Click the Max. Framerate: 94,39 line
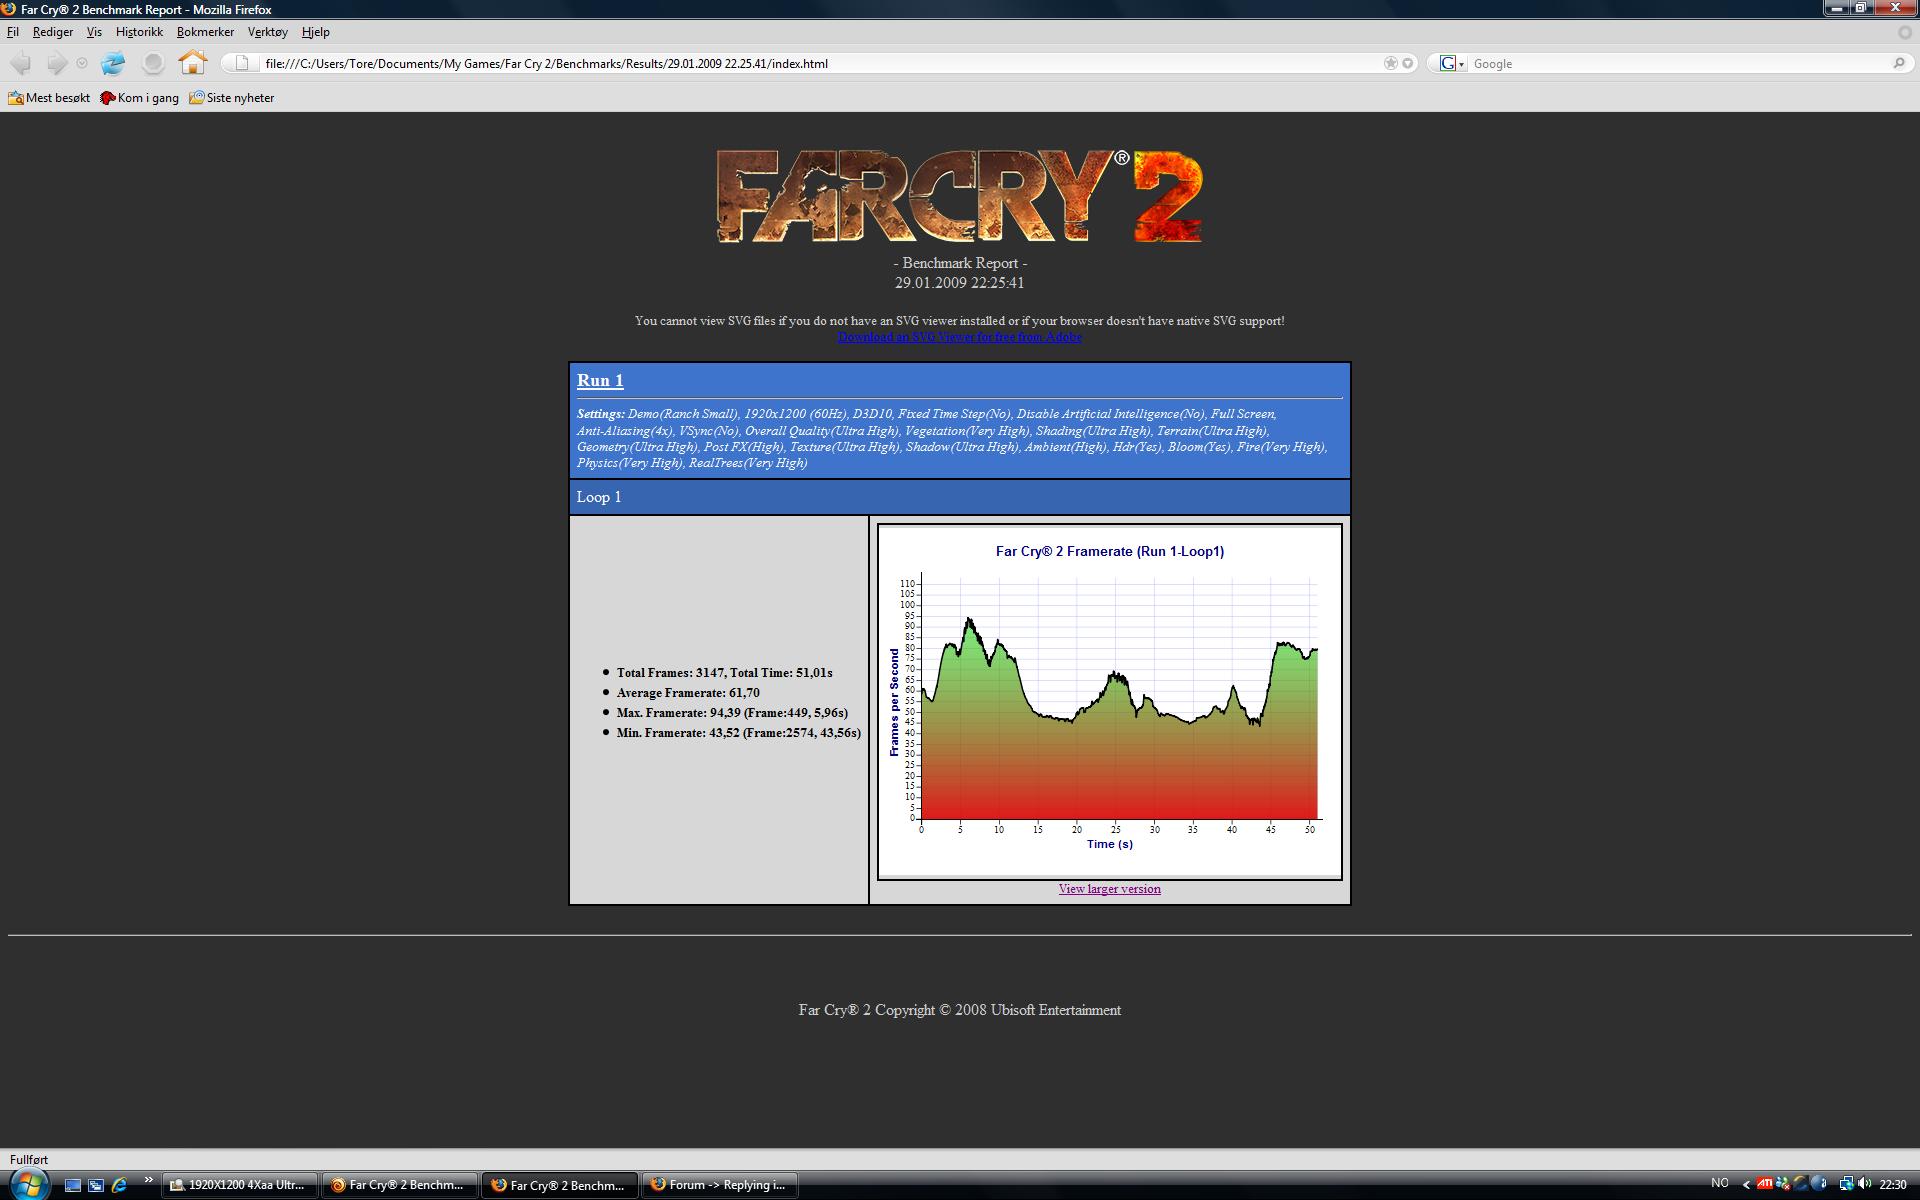Image resolution: width=1920 pixels, height=1200 pixels. click(x=732, y=713)
